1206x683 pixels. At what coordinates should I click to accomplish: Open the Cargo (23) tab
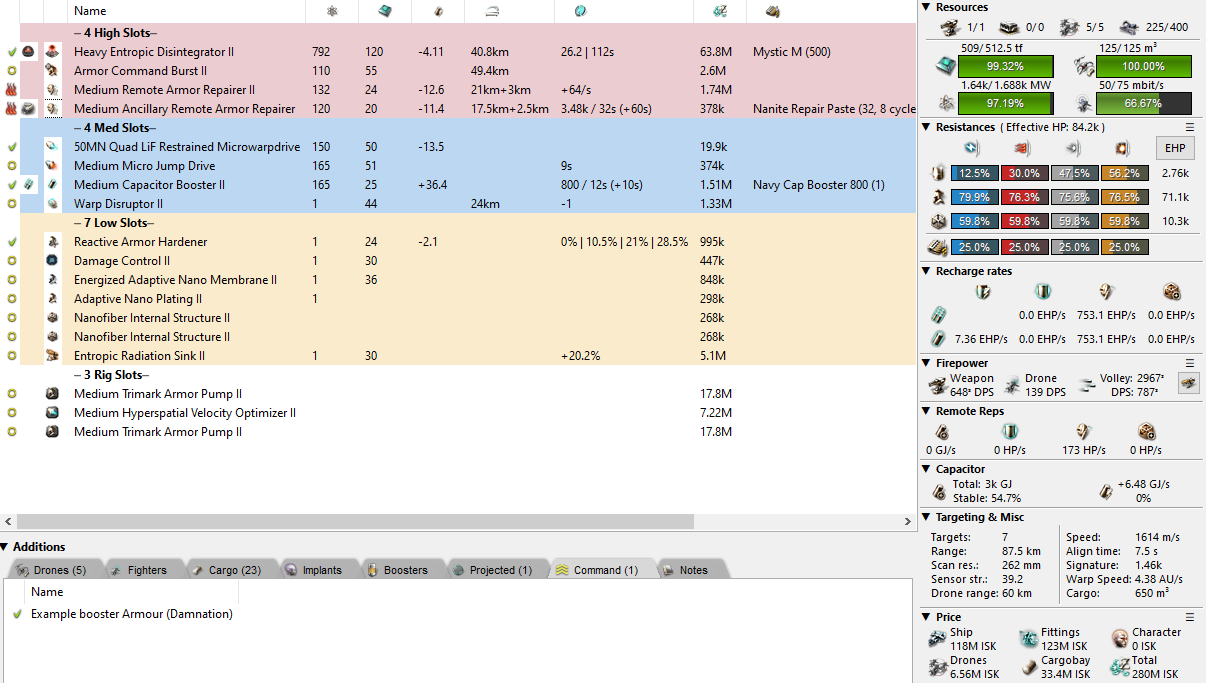click(x=226, y=570)
